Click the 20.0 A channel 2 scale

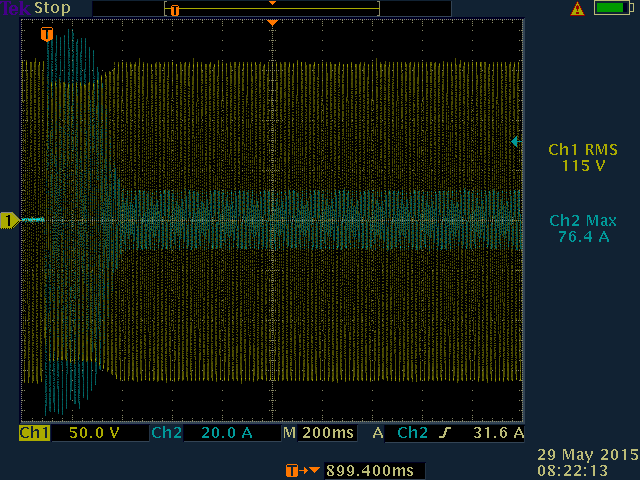tap(227, 433)
